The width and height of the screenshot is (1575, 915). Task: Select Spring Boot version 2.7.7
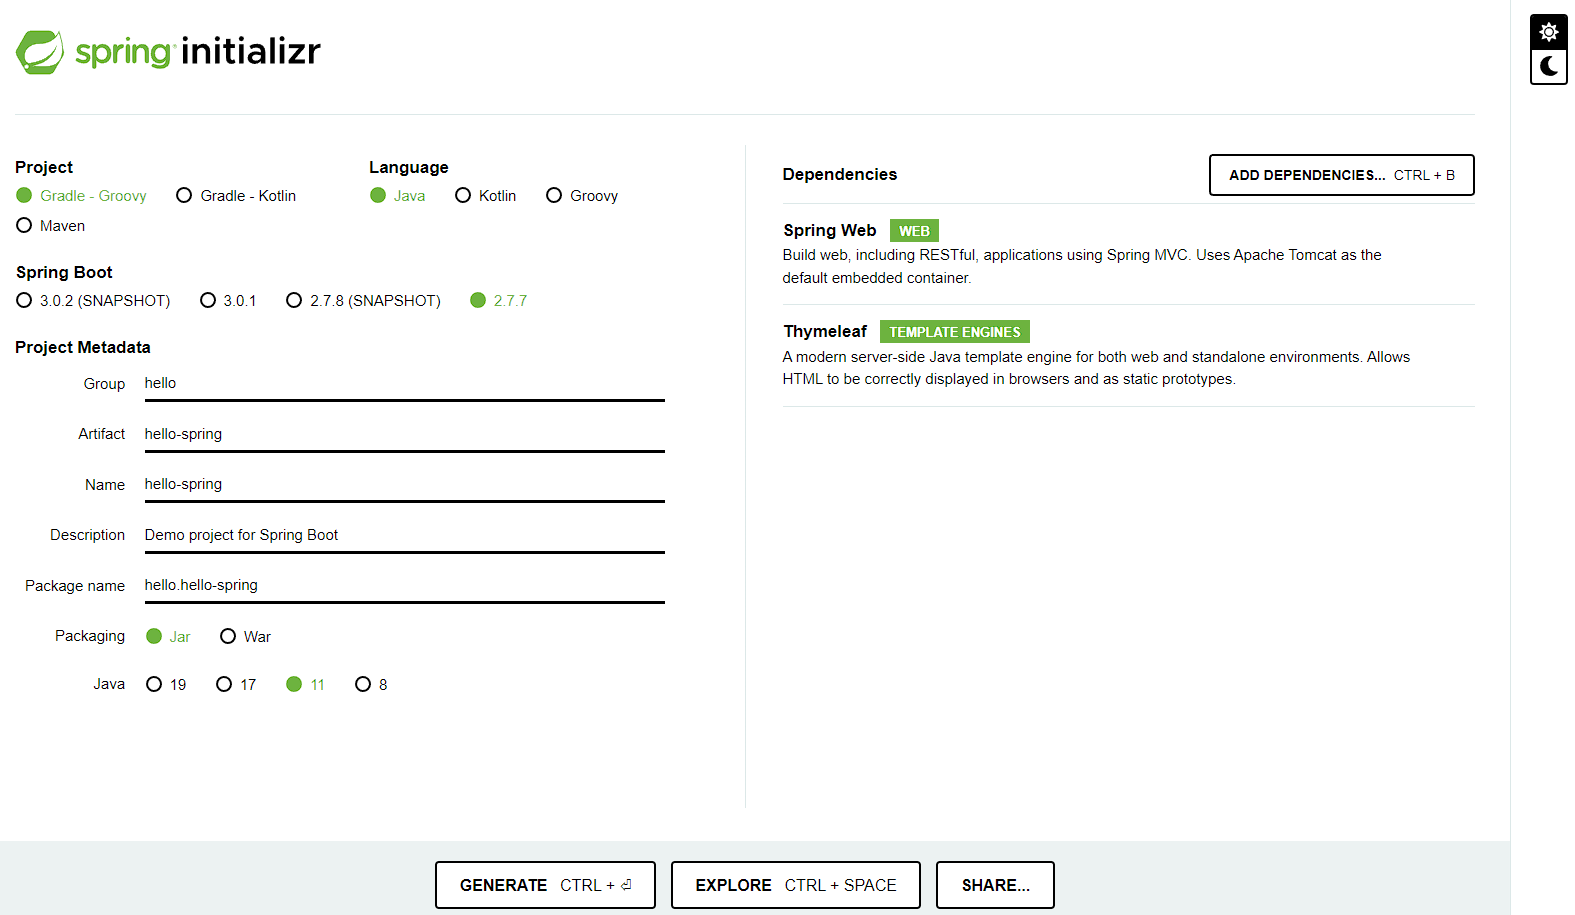[x=498, y=301]
